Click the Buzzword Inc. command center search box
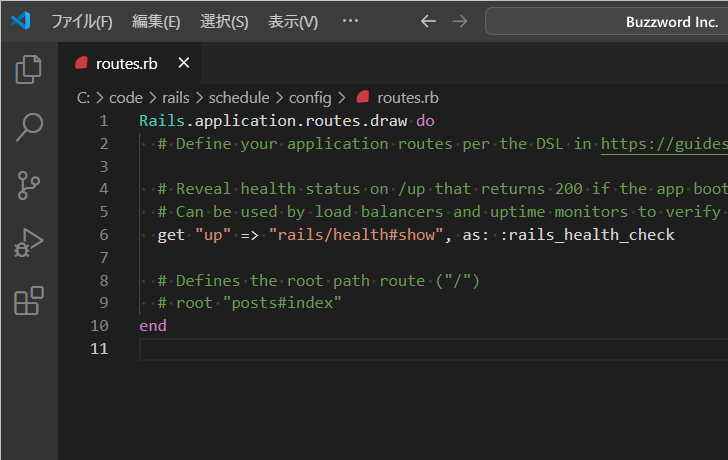This screenshot has width=728, height=460. pyautogui.click(x=606, y=21)
